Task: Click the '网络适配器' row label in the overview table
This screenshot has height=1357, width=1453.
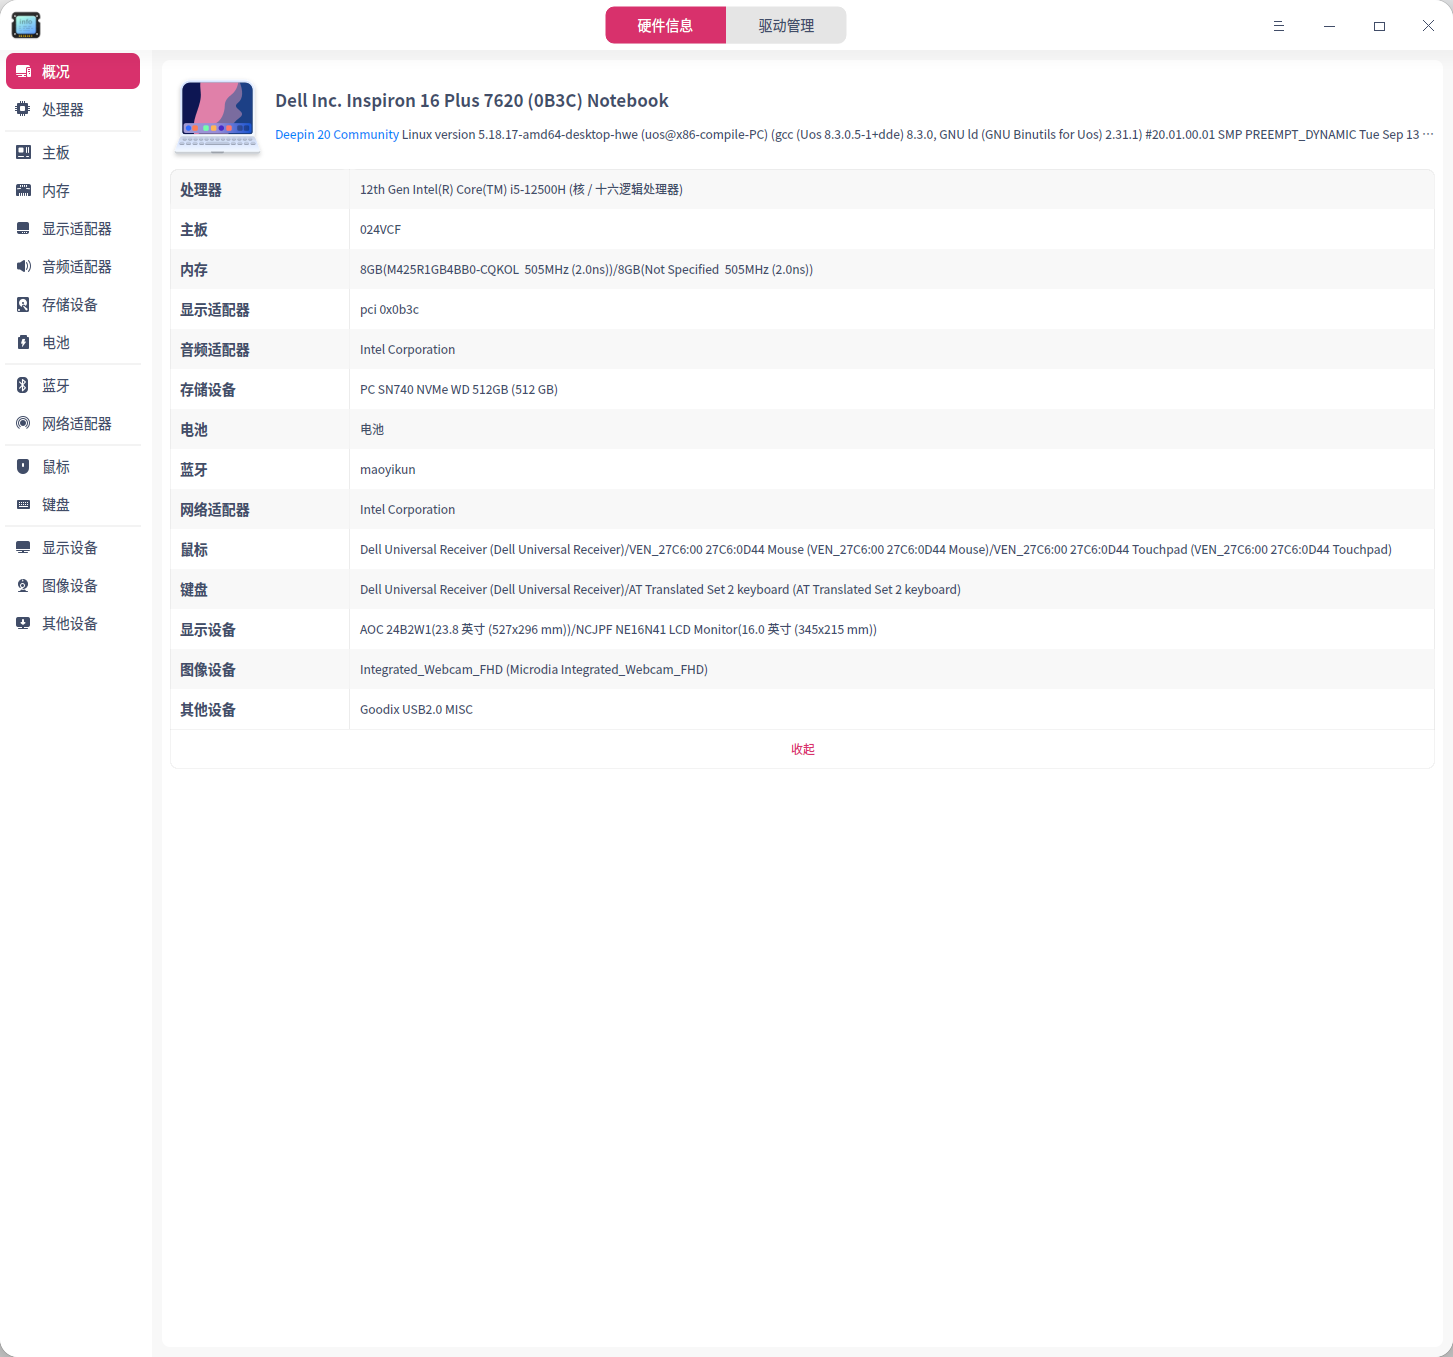Action: pos(215,510)
